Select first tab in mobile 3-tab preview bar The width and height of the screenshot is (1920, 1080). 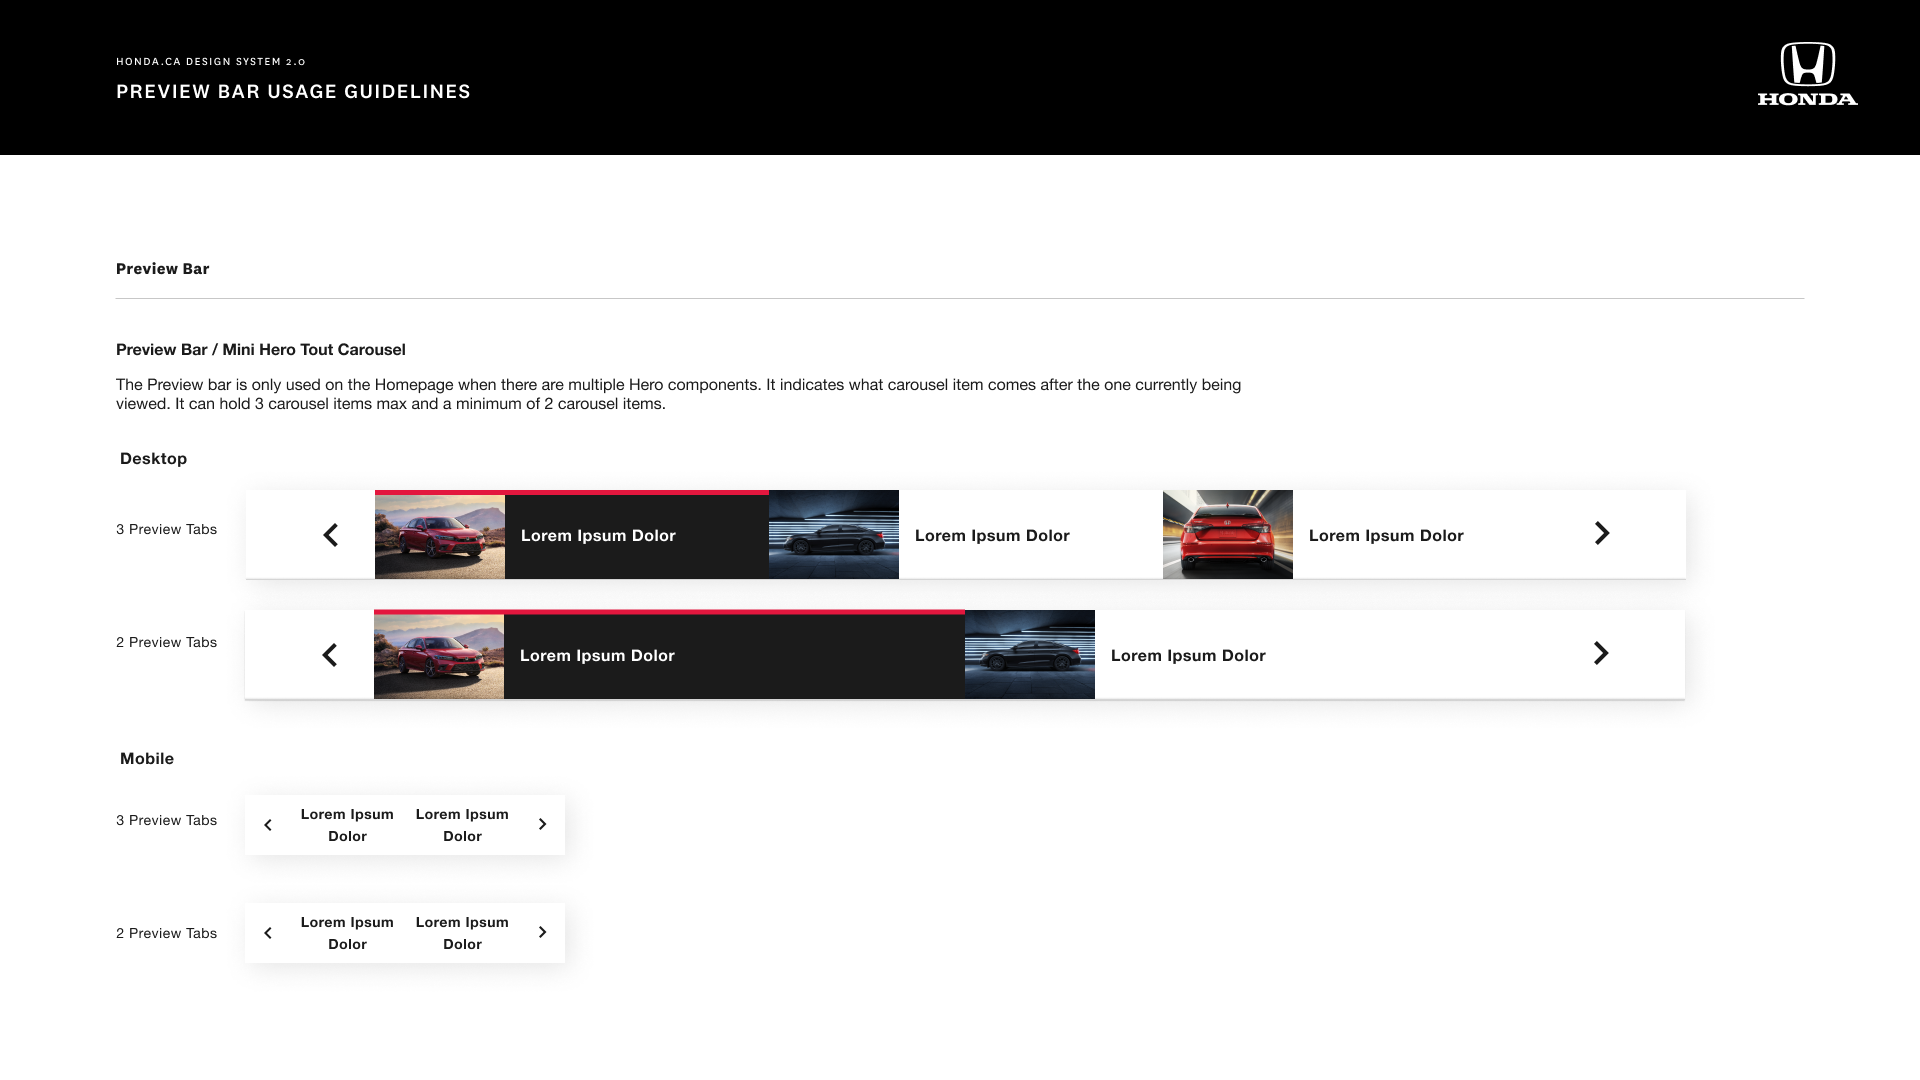[347, 825]
